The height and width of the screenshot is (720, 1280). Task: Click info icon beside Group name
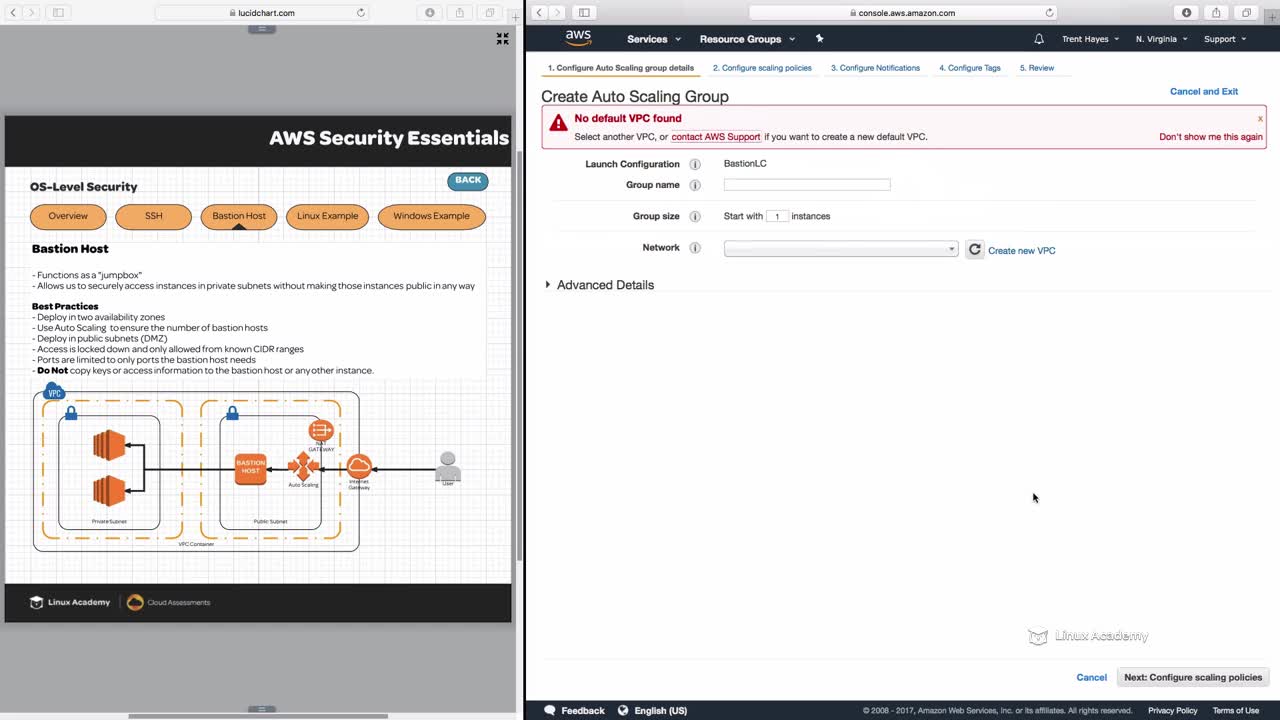695,185
